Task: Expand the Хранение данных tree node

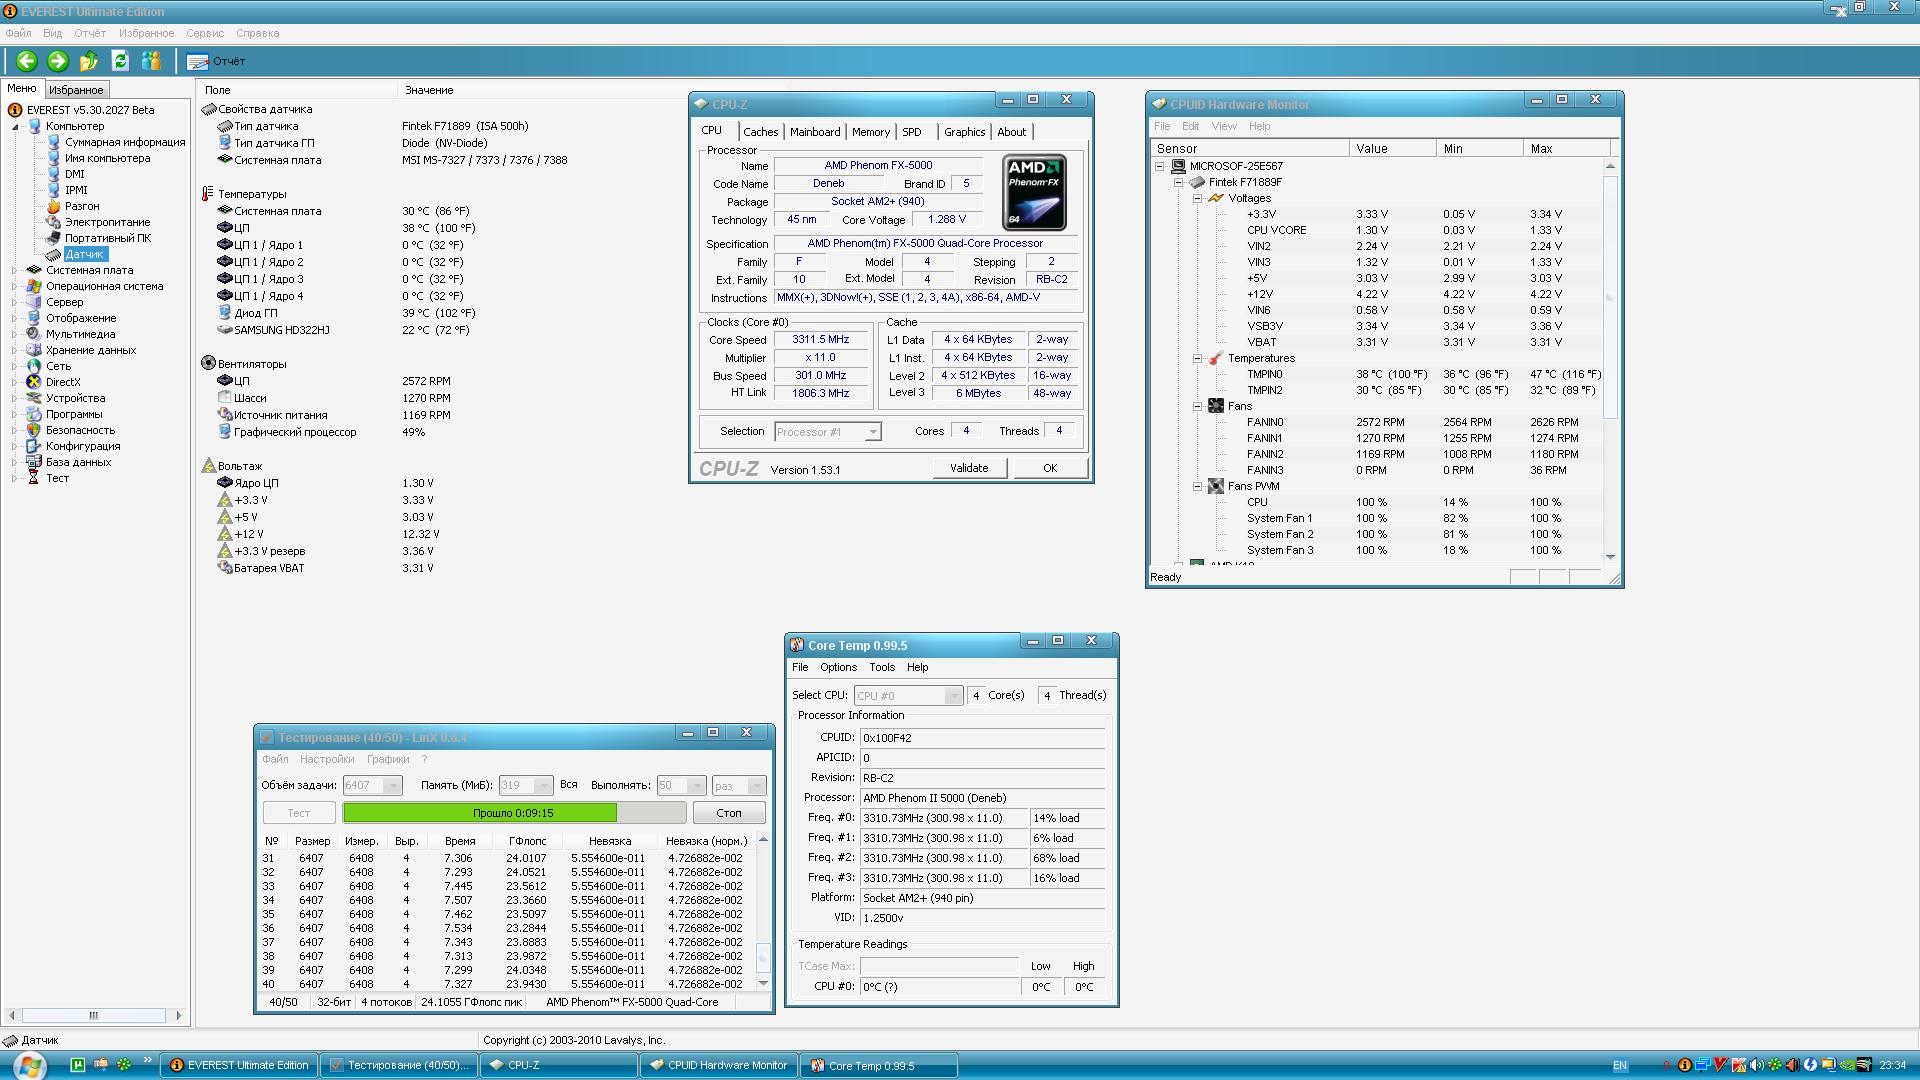Action: [x=15, y=350]
